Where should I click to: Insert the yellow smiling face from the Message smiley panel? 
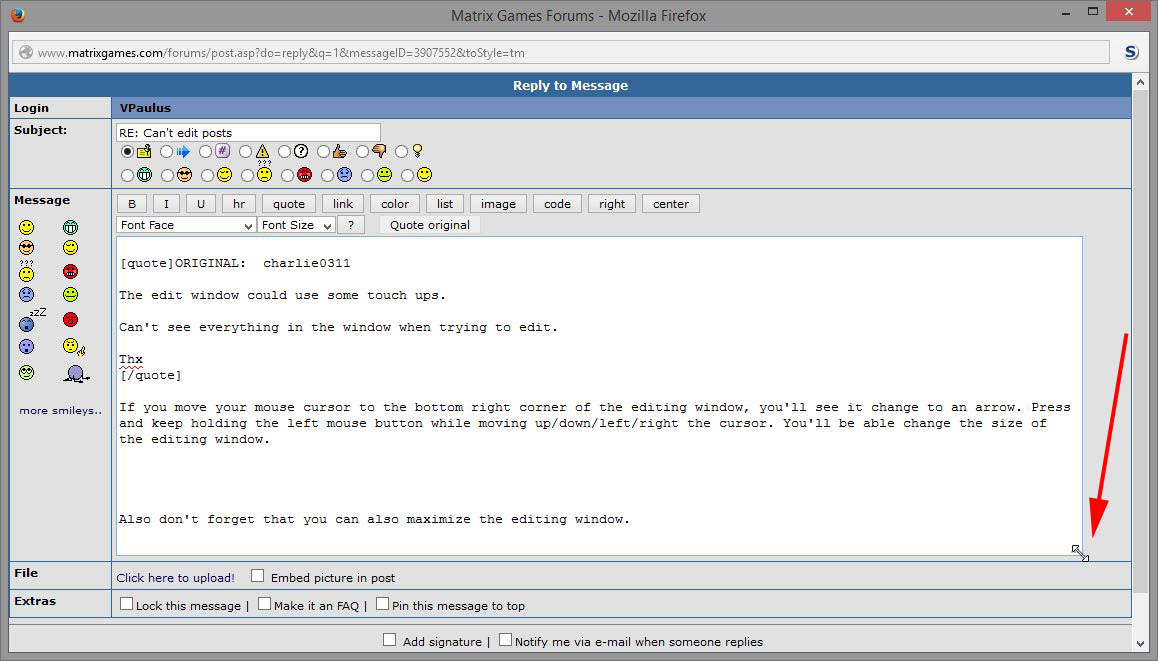coord(27,227)
